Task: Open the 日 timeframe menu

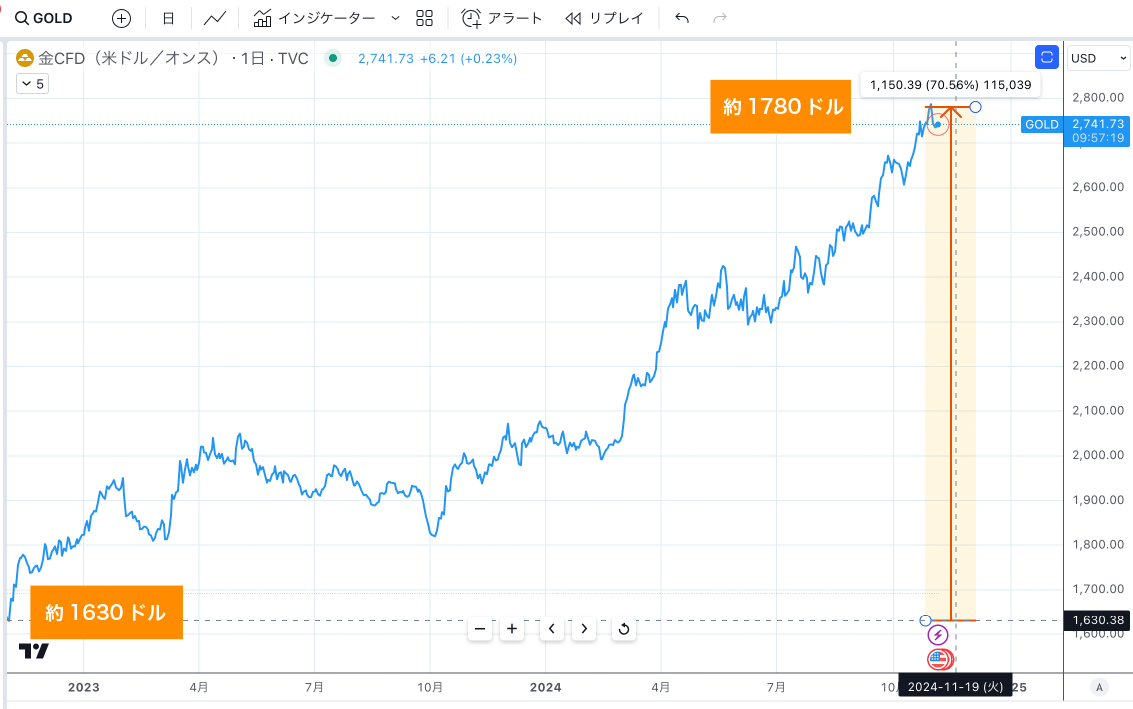Action: click(x=167, y=17)
